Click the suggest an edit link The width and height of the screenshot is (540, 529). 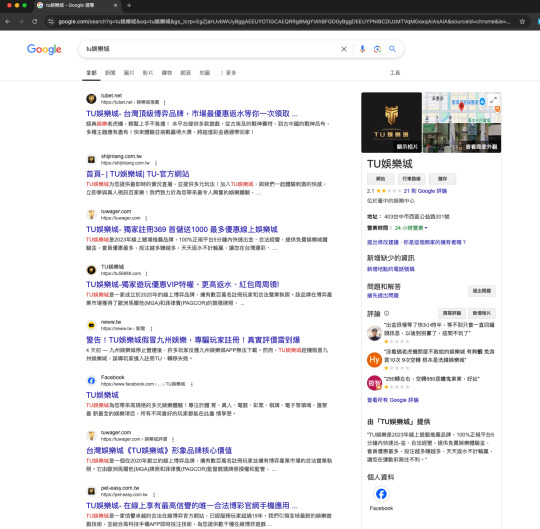pos(382,242)
